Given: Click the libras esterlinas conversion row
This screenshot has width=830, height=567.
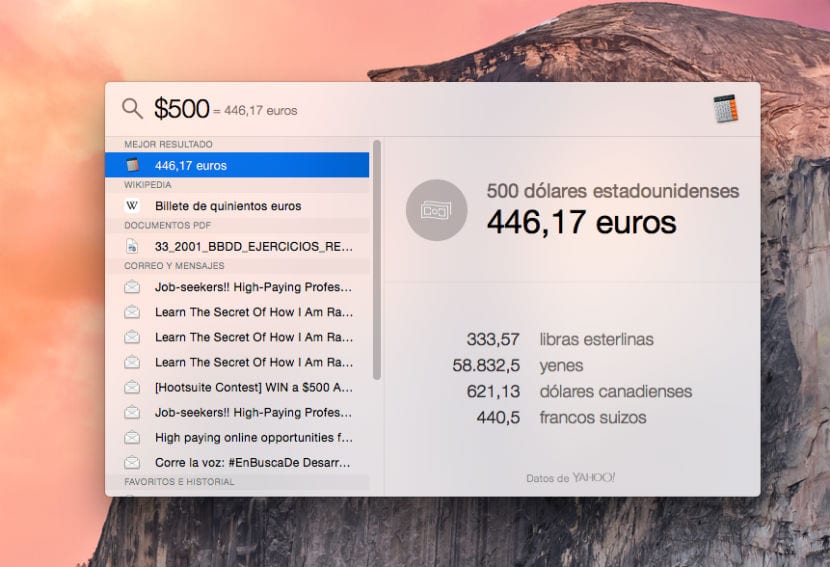Looking at the screenshot, I should coord(560,340).
